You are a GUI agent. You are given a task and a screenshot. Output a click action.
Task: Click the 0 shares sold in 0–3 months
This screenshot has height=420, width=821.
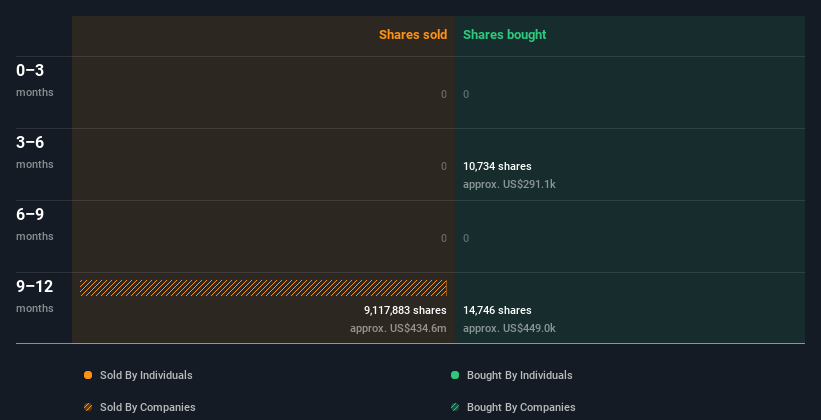[444, 94]
